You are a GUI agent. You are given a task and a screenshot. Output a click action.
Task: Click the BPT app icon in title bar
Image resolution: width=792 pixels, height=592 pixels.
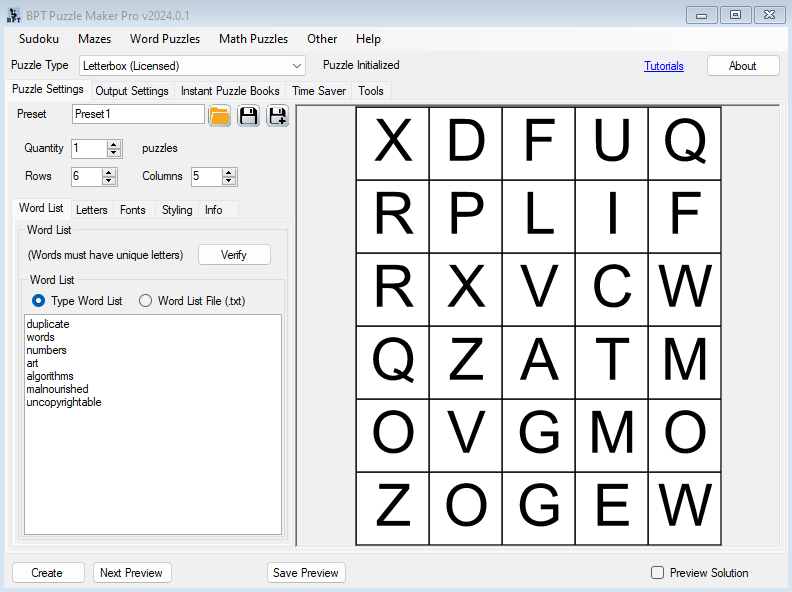click(13, 15)
